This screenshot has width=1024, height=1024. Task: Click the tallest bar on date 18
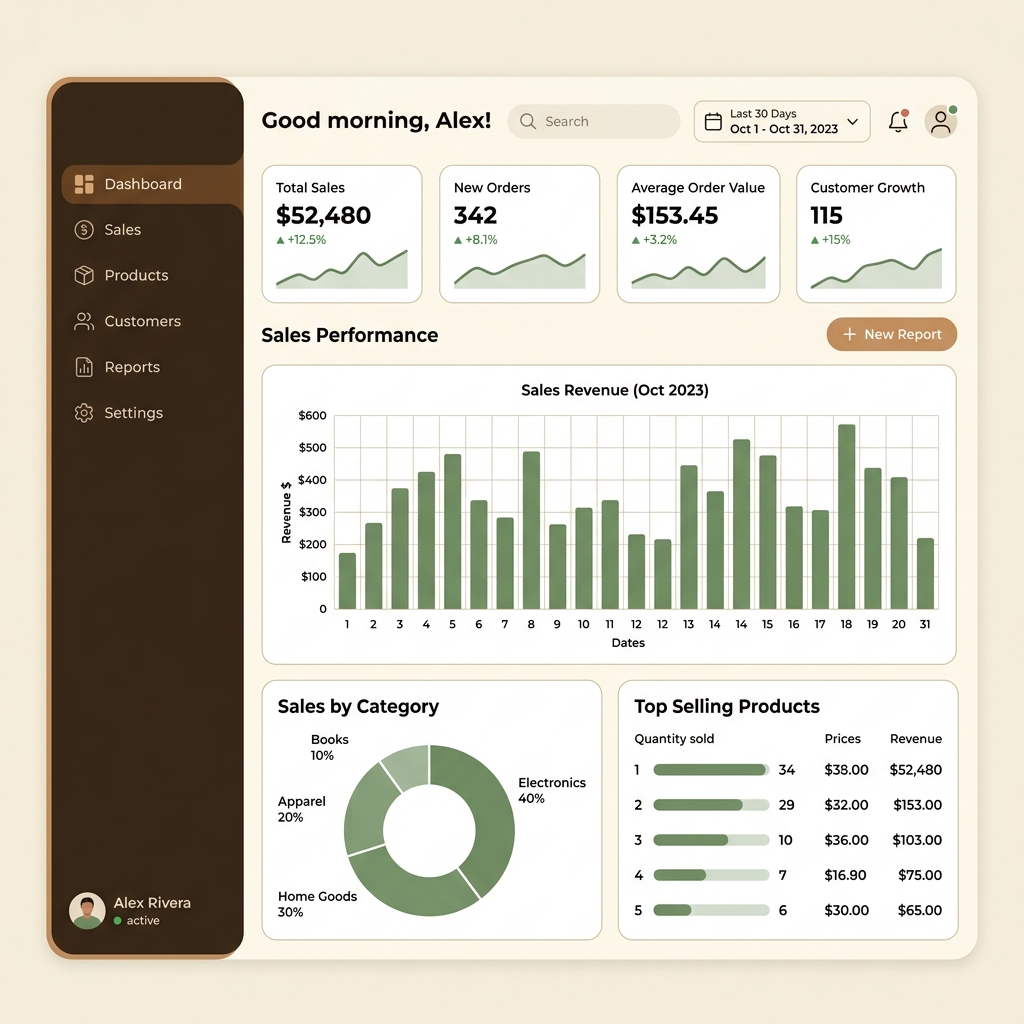click(846, 517)
